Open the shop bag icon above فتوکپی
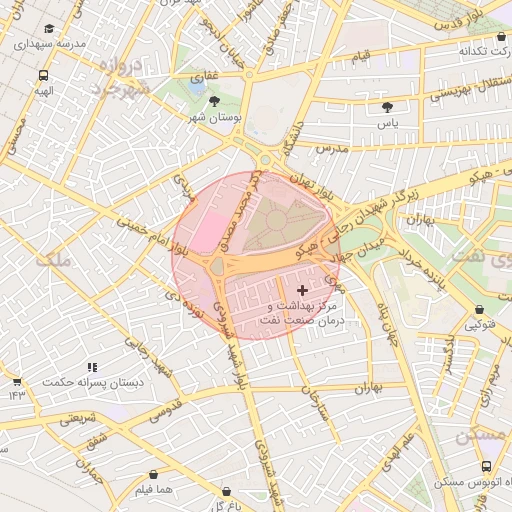The image size is (512, 512). pyautogui.click(x=479, y=309)
